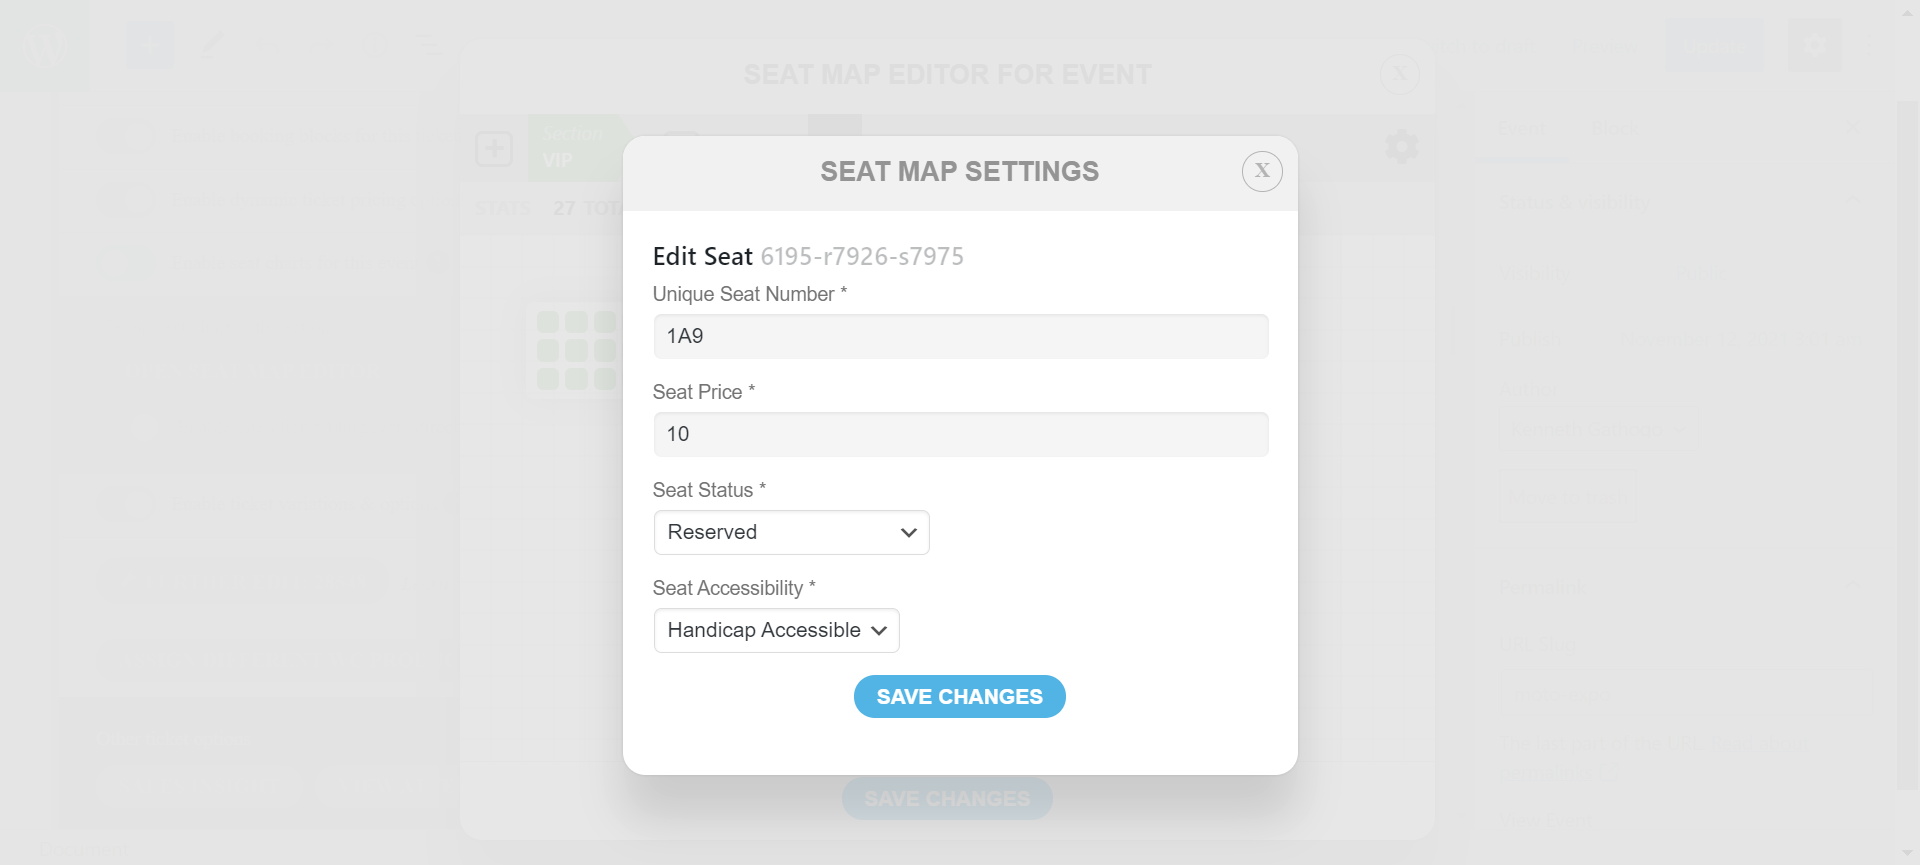The image size is (1920, 865).
Task: Open the seat map gear settings icon
Action: pos(1402,146)
